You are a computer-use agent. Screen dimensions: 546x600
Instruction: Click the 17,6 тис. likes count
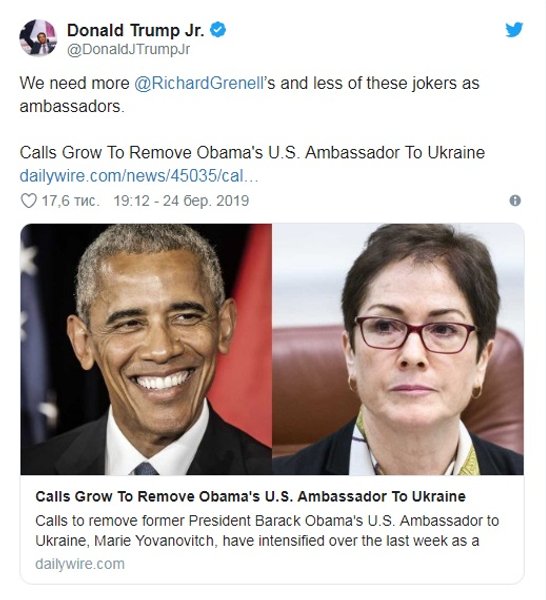70,201
